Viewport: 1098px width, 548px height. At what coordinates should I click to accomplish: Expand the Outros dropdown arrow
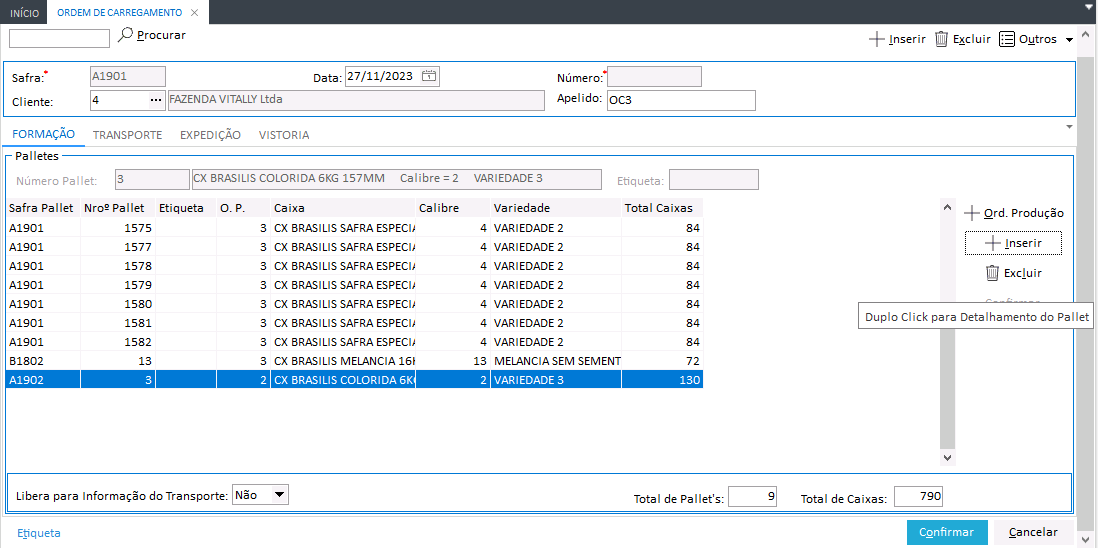[x=1069, y=40]
